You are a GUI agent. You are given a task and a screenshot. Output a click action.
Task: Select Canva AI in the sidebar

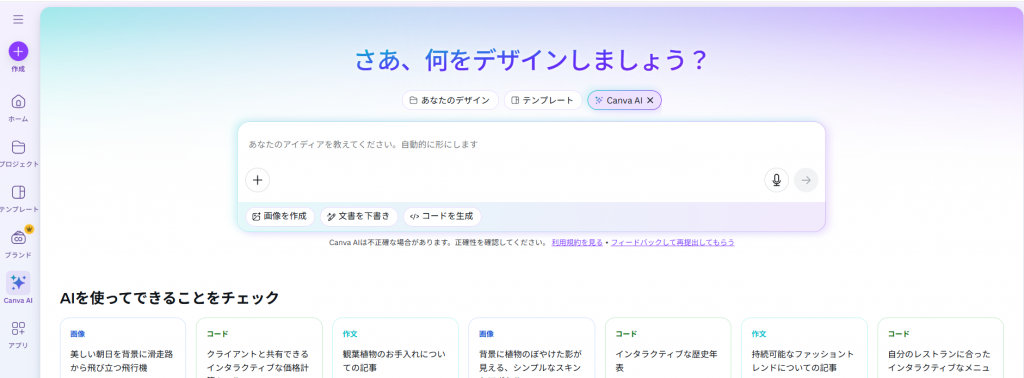pos(18,289)
